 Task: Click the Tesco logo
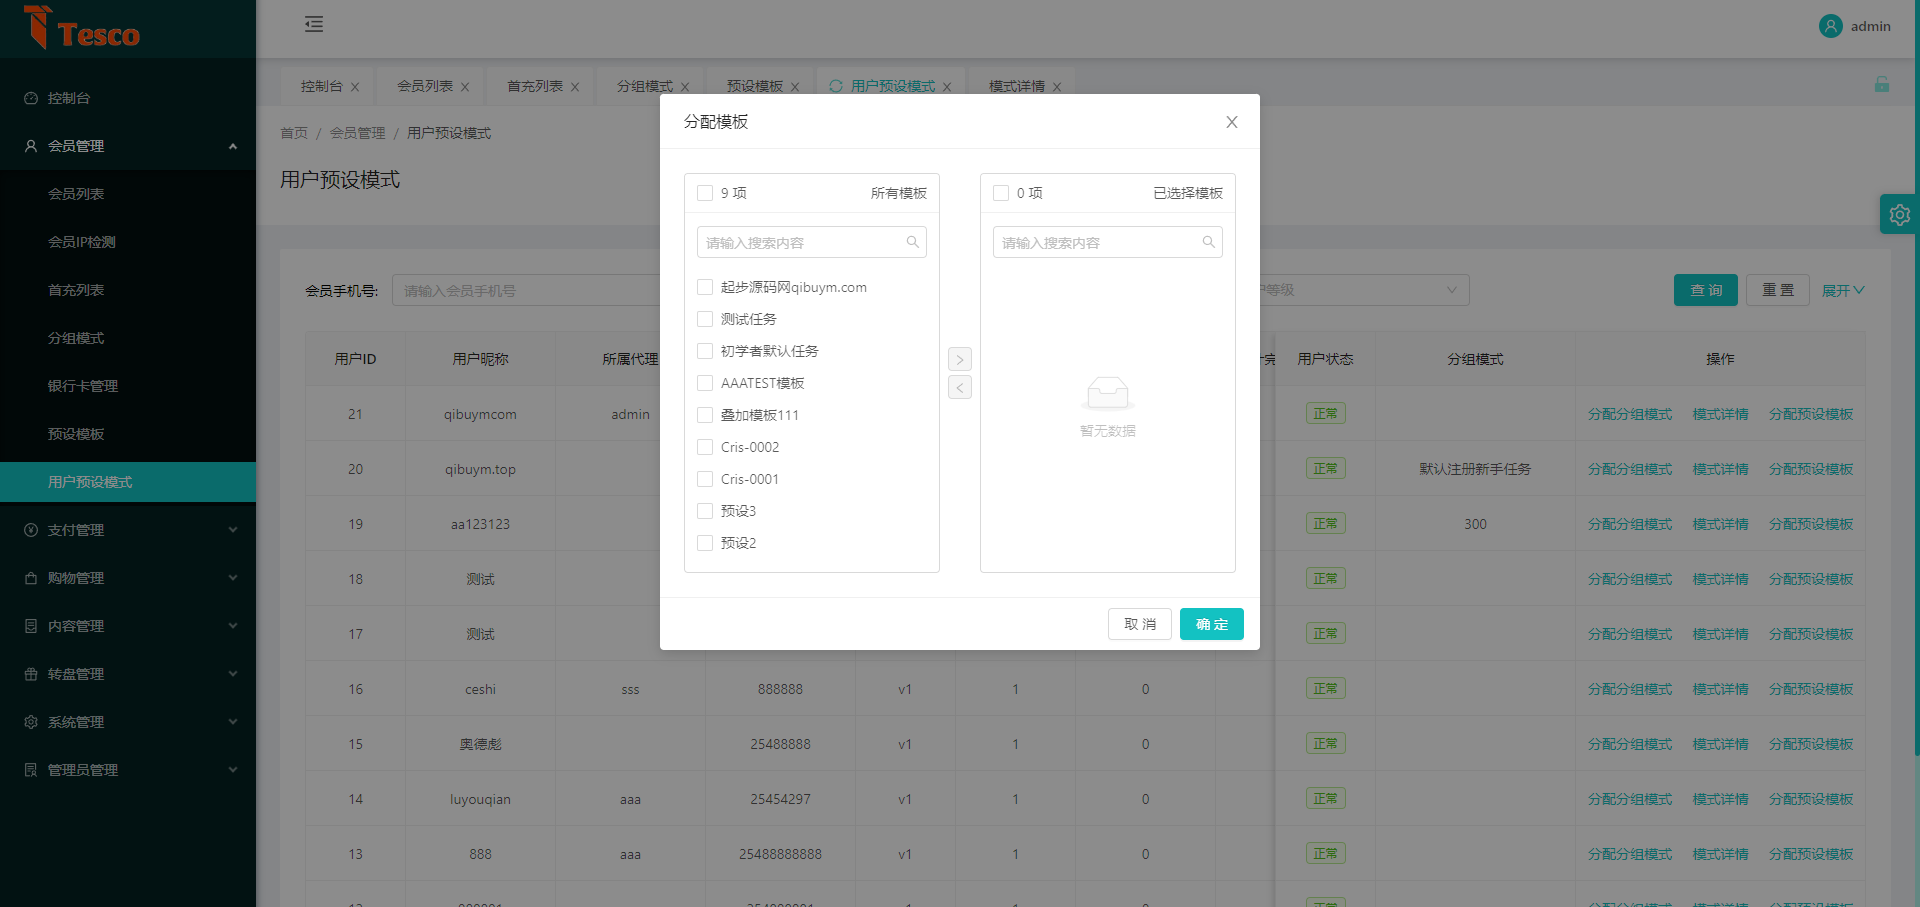[82, 28]
